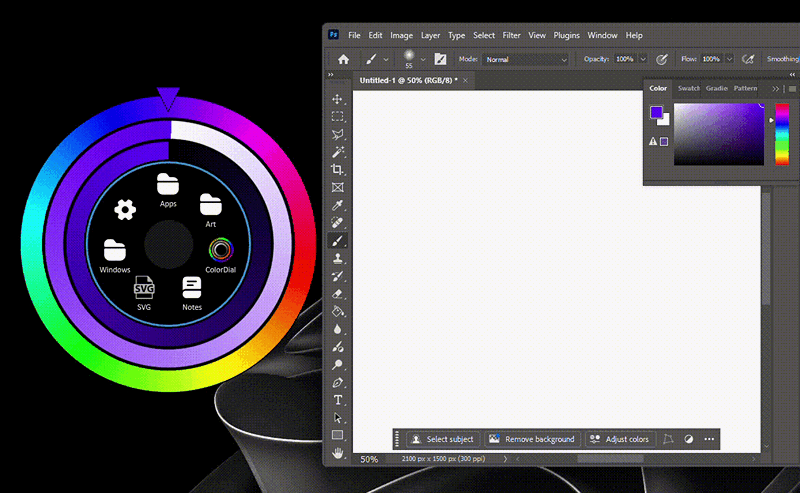Screen dimensions: 800x493
Task: Open the radial menu settings gear
Action: coord(125,209)
